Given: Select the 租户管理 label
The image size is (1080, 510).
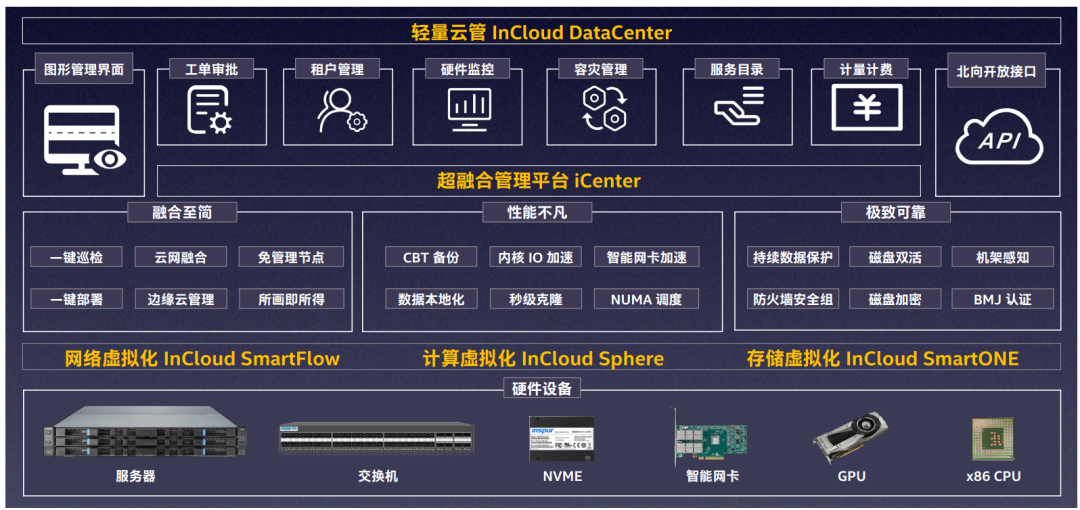Looking at the screenshot, I should pyautogui.click(x=338, y=69).
